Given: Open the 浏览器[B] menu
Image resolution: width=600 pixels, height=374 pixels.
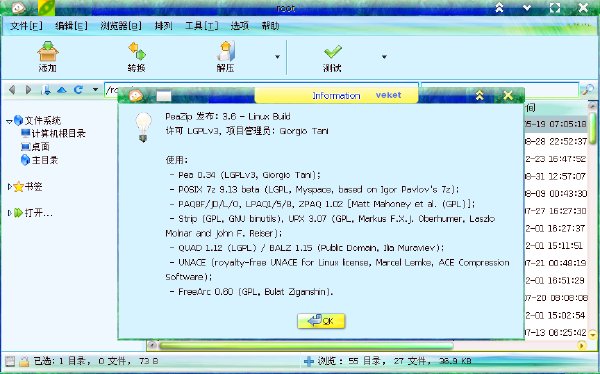Looking at the screenshot, I should click(x=121, y=26).
